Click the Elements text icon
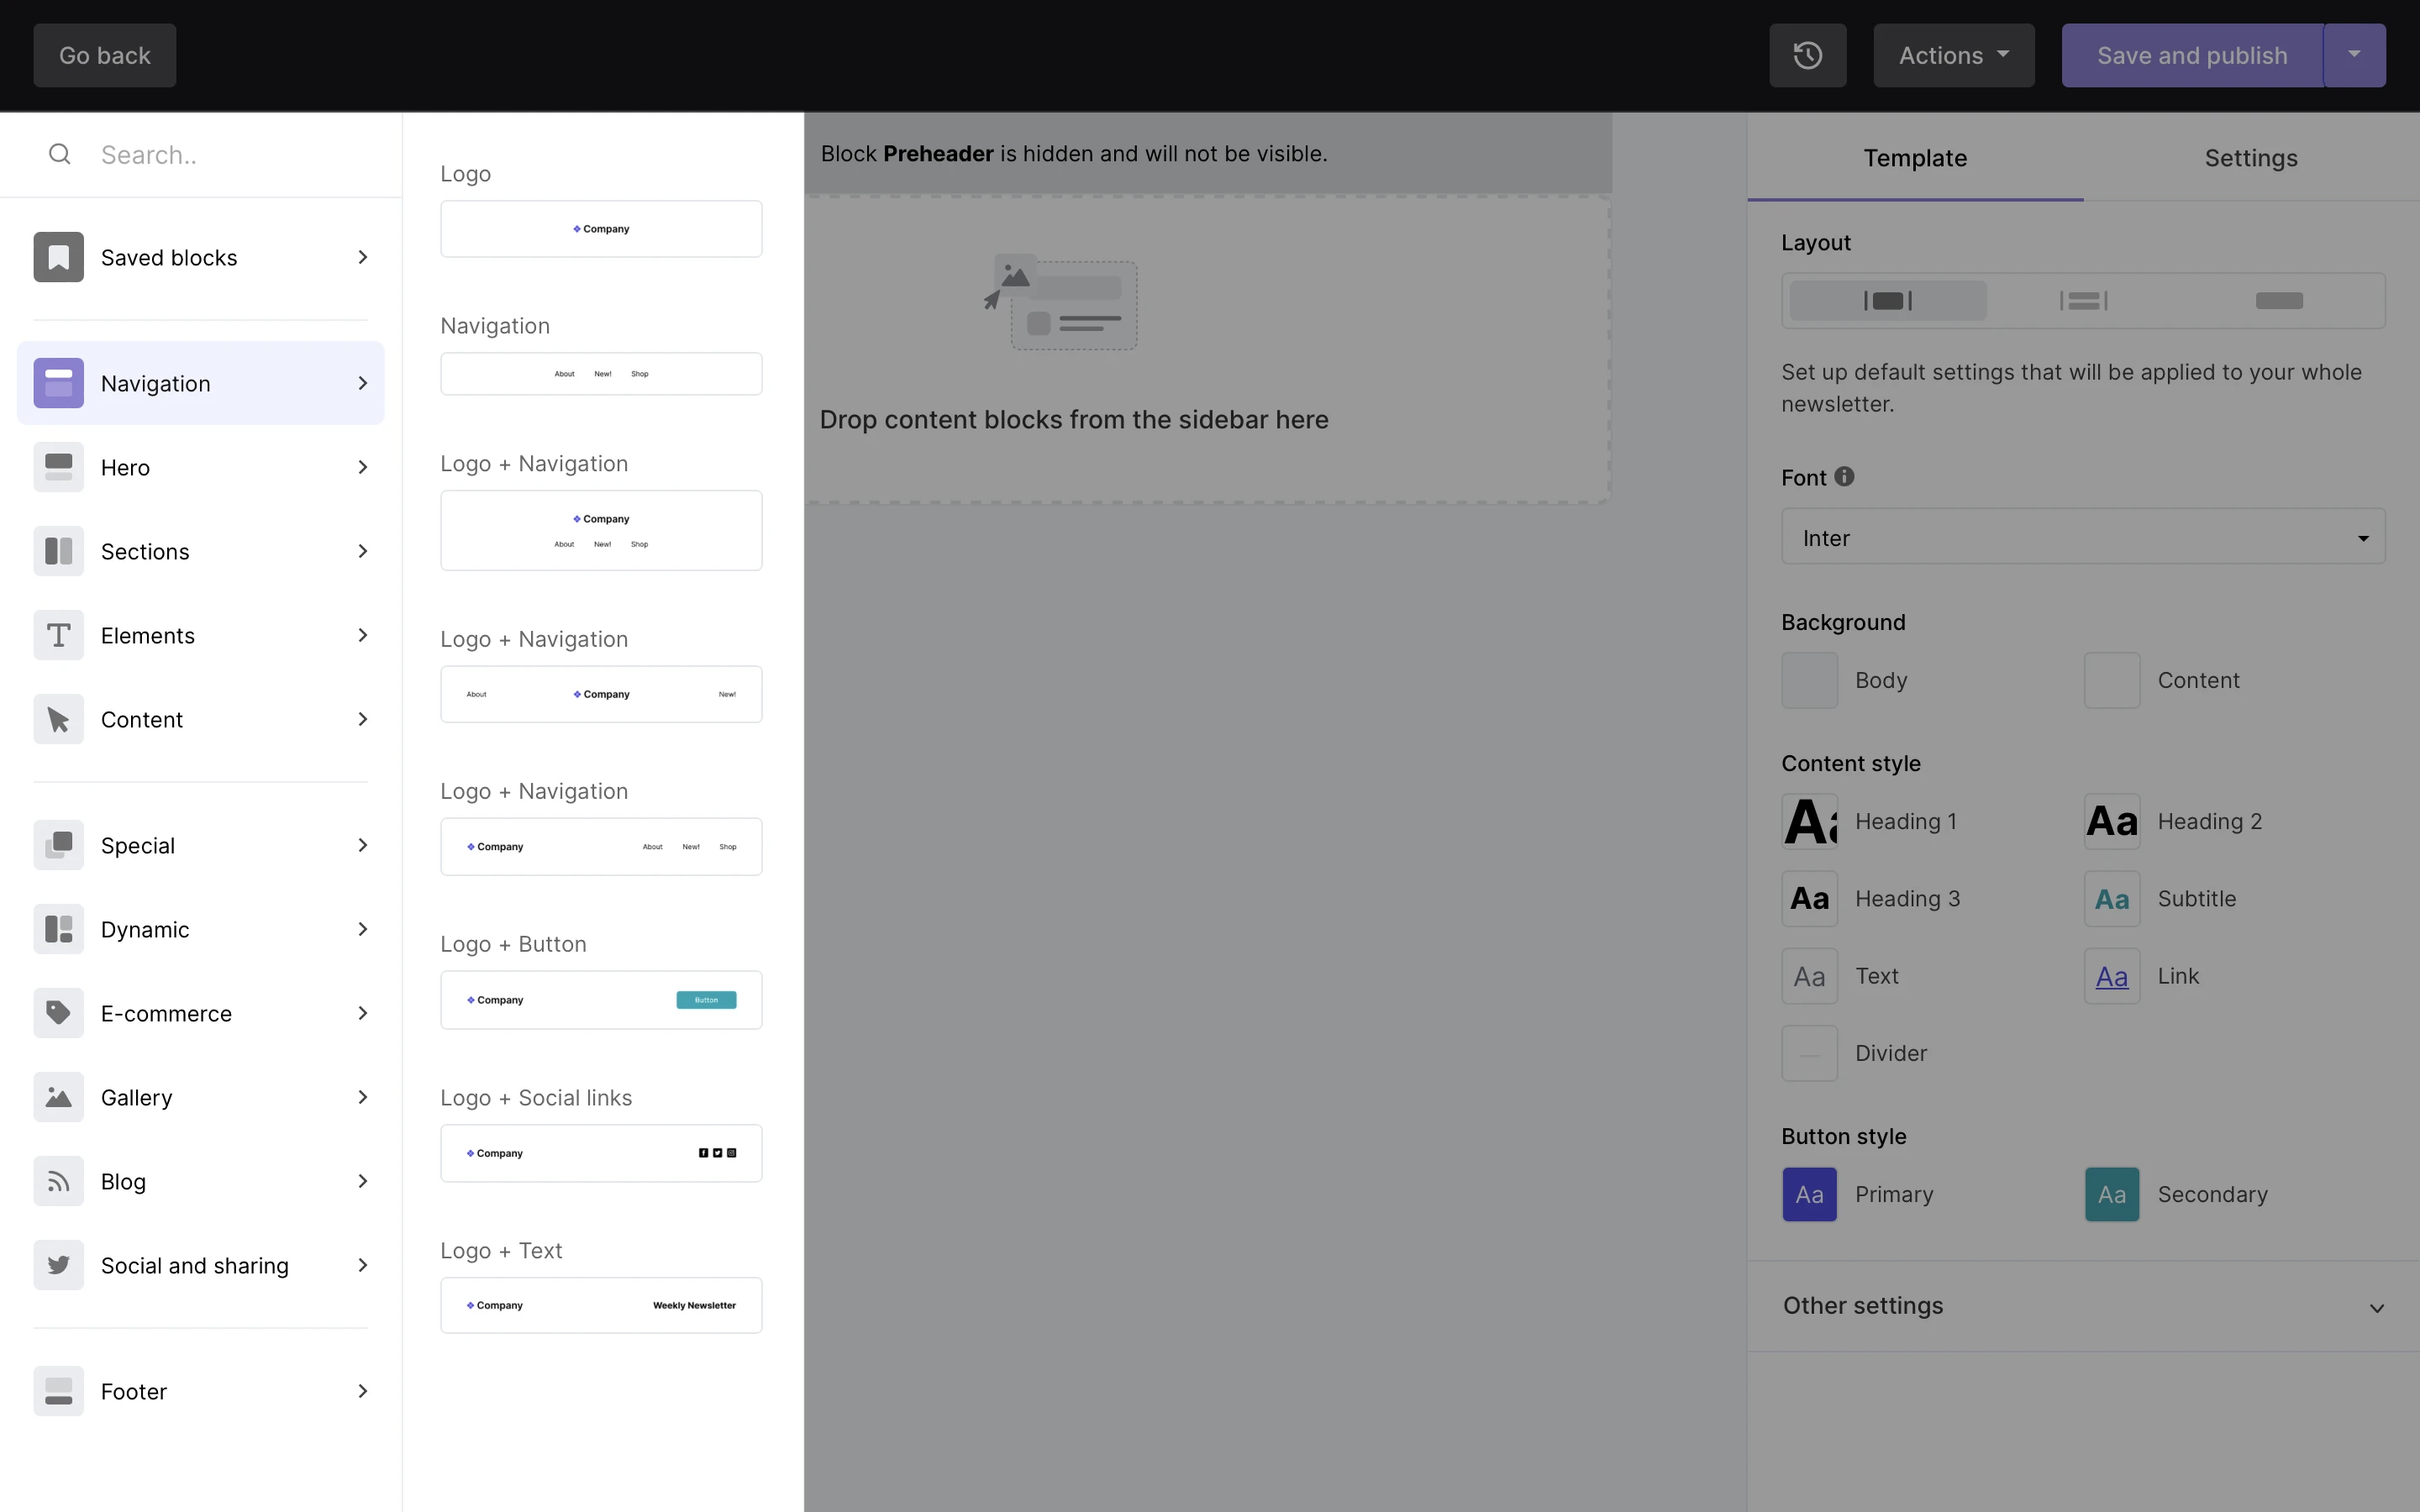 tap(58, 635)
